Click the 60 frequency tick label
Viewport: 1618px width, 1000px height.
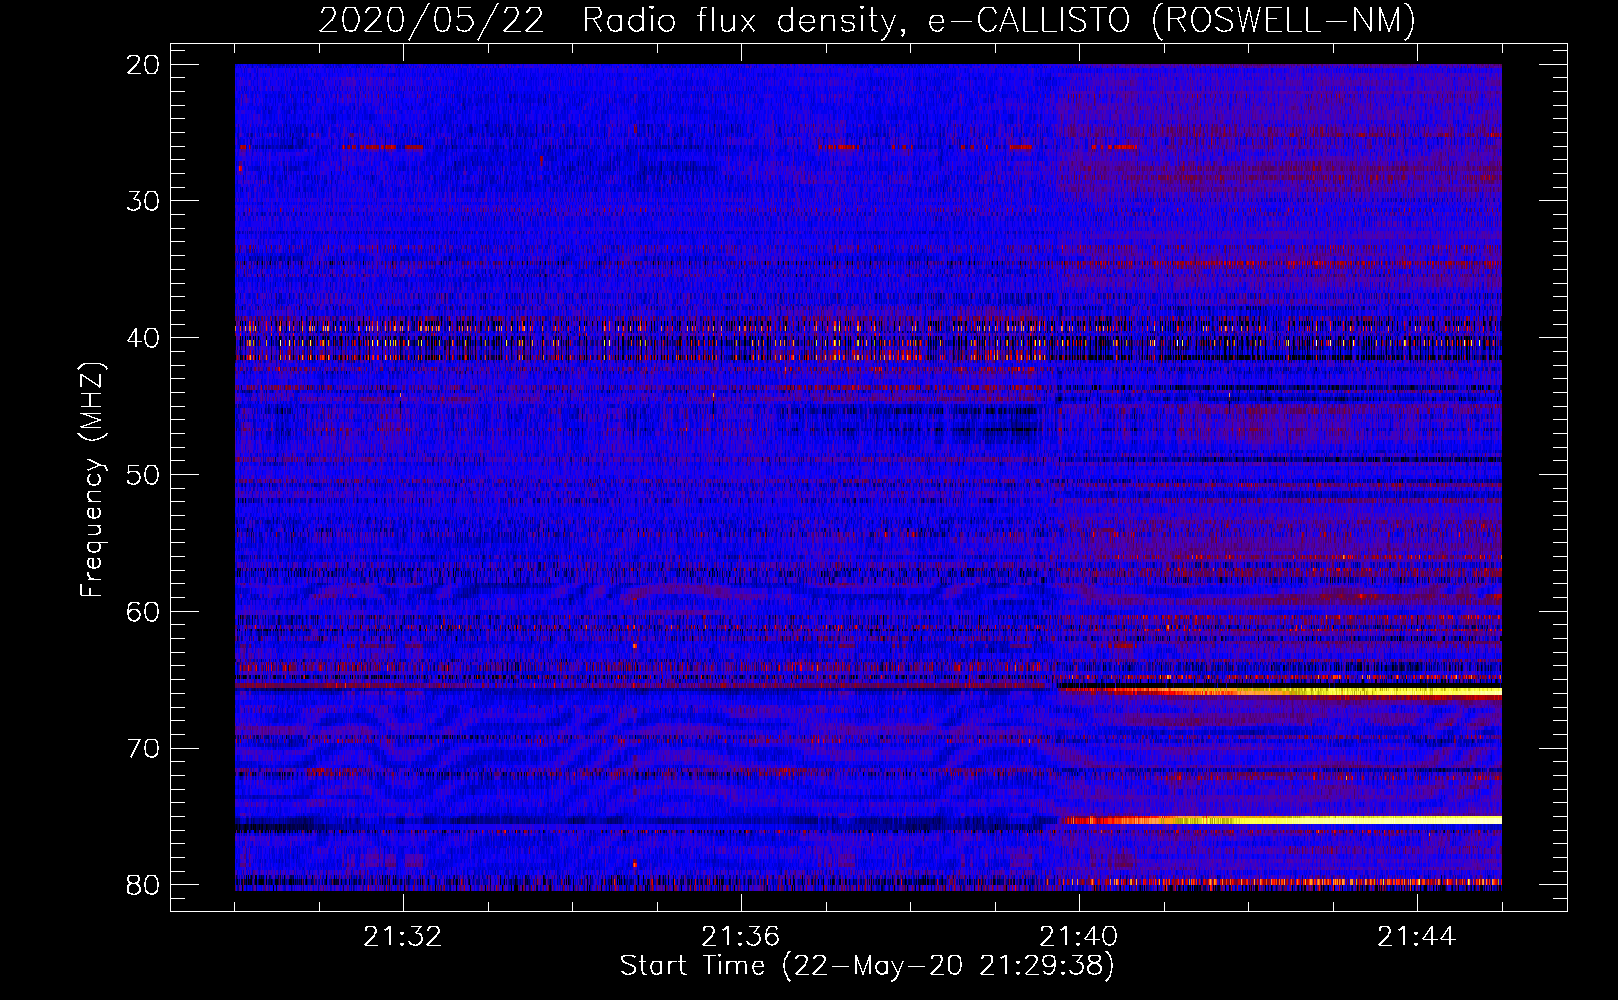click(144, 611)
